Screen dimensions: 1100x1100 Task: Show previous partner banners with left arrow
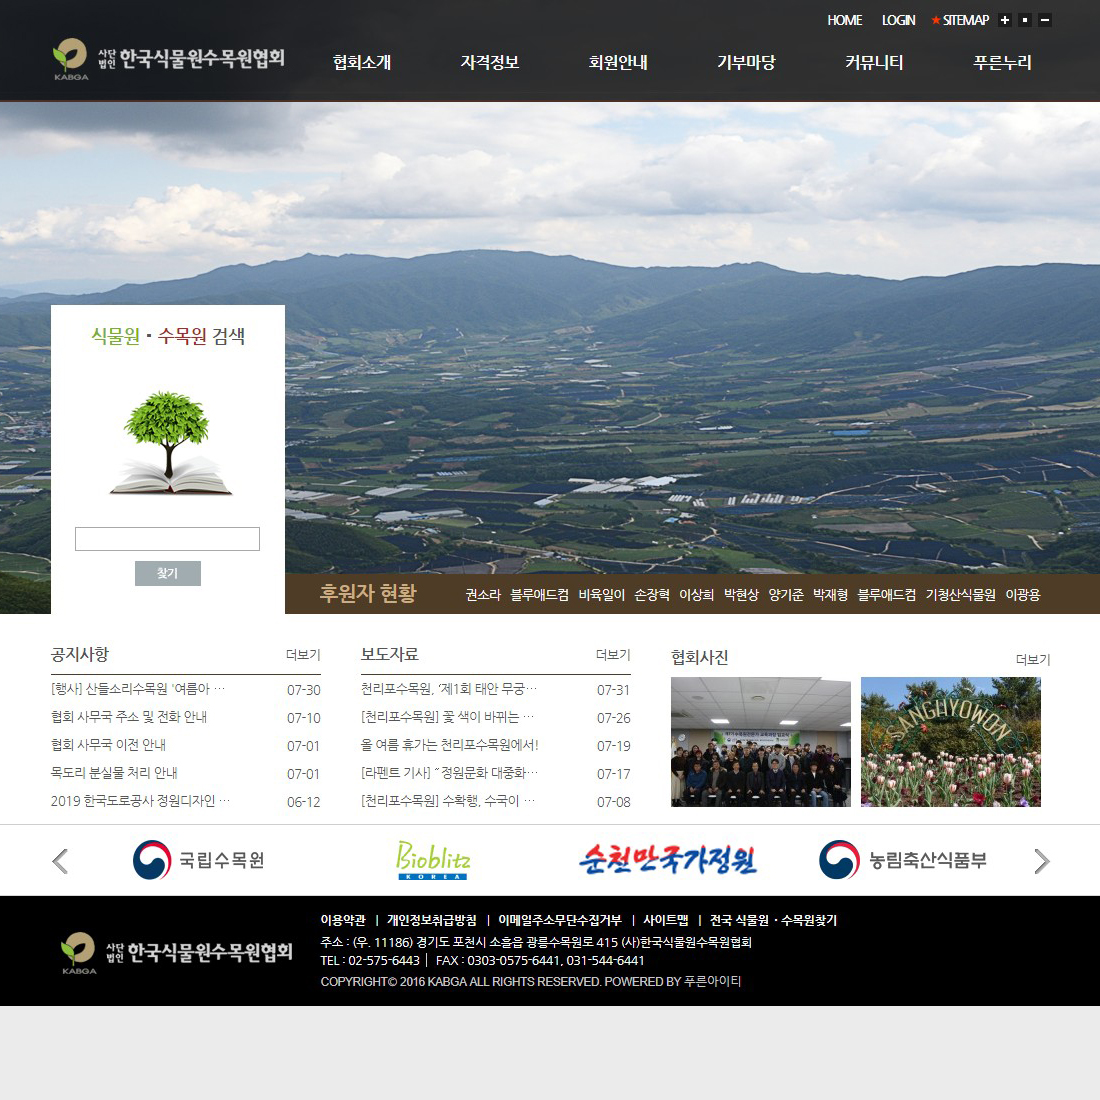[60, 861]
